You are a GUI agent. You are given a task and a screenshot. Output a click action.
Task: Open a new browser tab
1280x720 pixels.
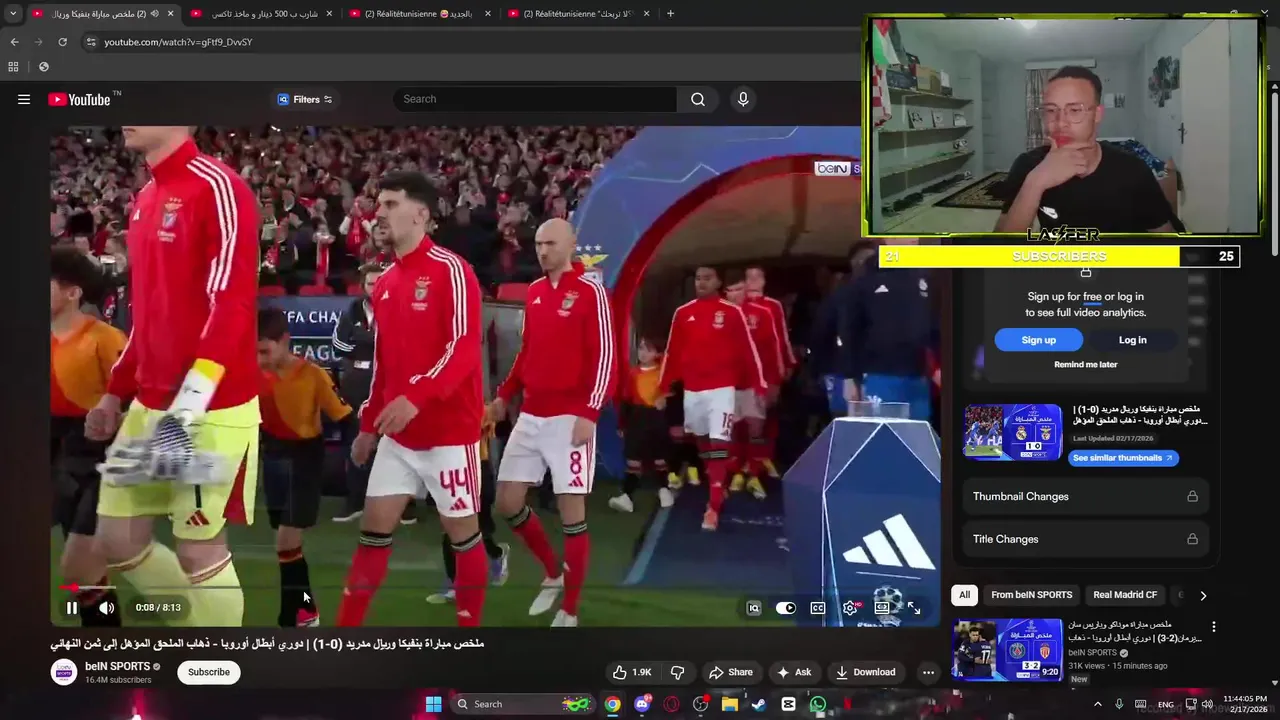point(670,14)
